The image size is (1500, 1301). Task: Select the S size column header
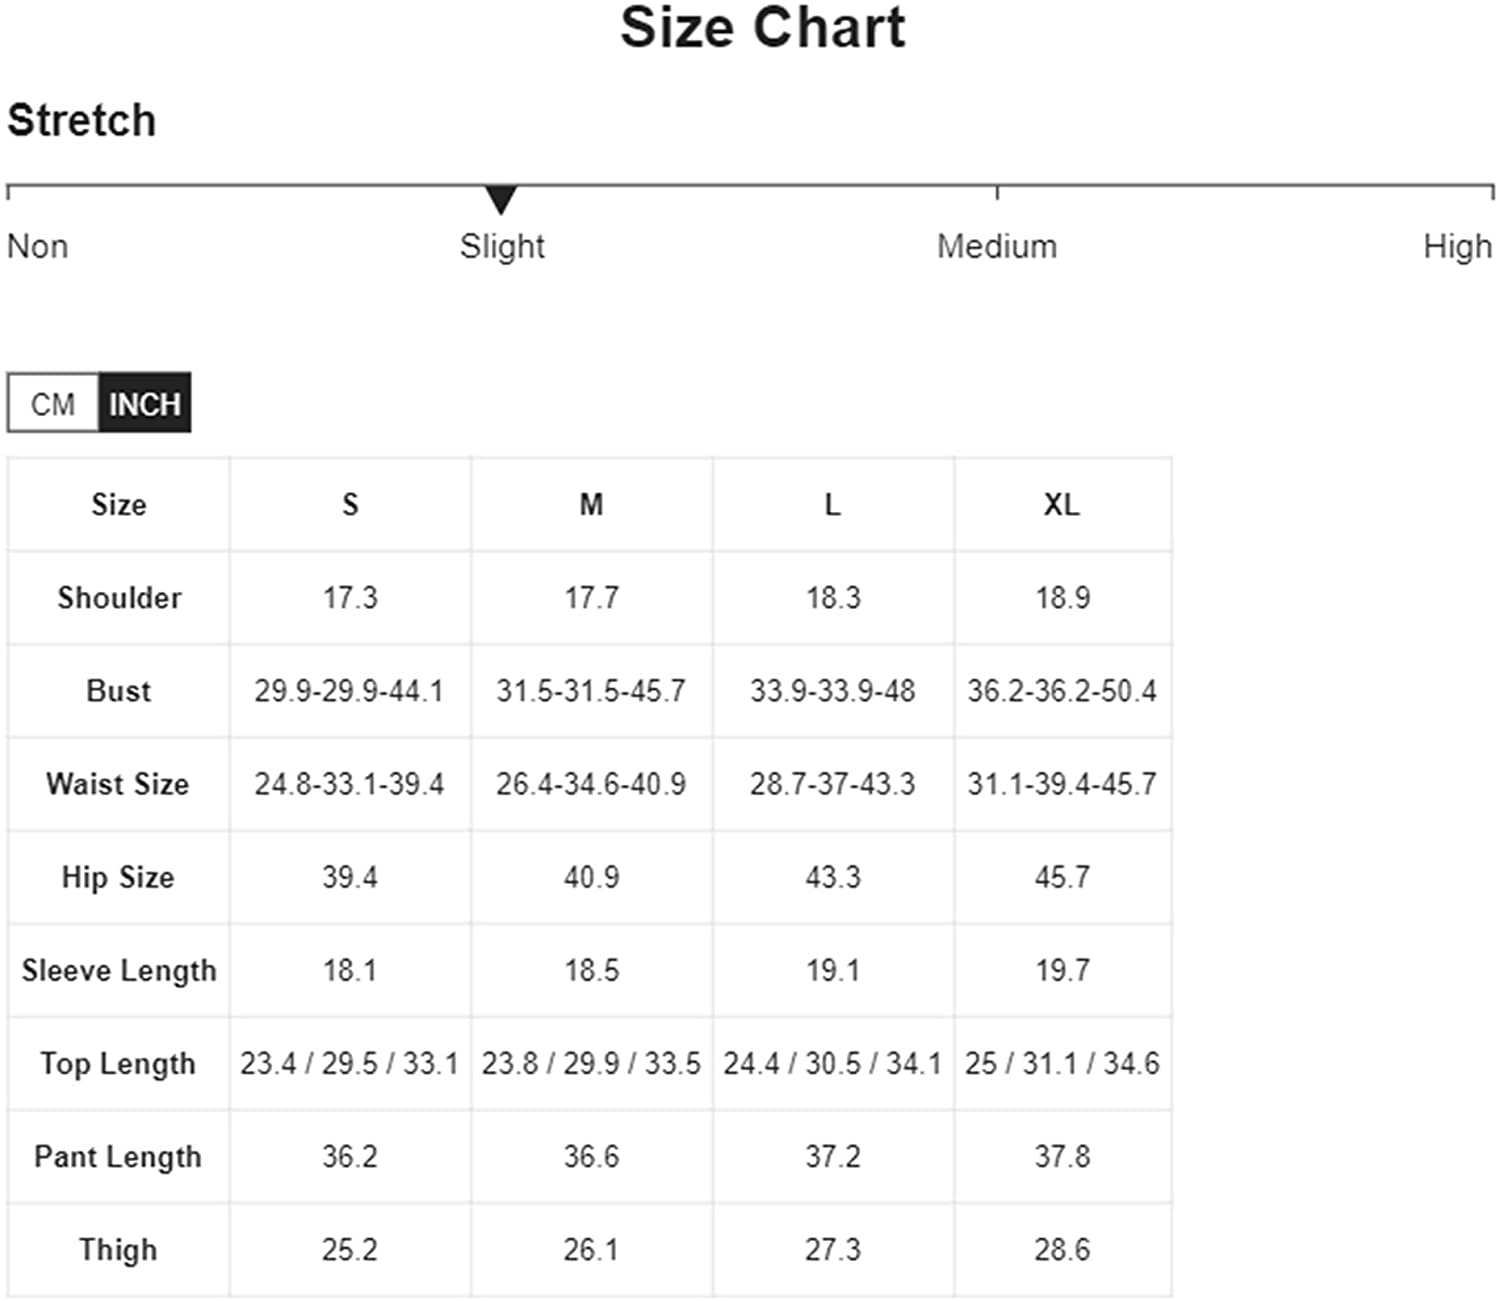click(x=350, y=504)
